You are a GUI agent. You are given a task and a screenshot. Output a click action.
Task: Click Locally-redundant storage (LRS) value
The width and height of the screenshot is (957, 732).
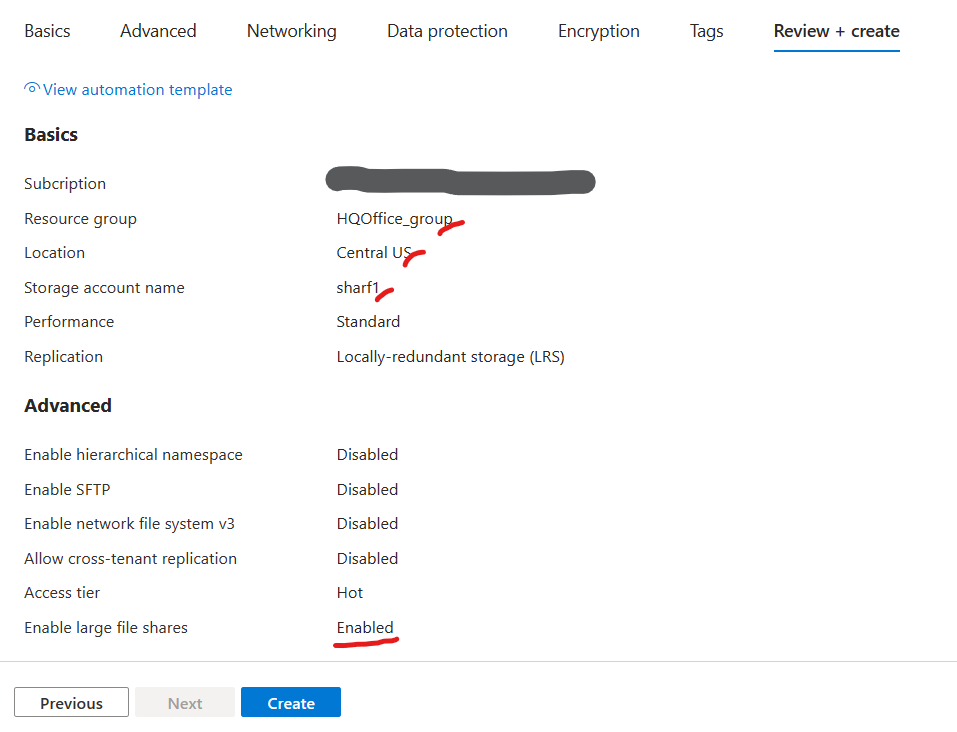(x=450, y=357)
